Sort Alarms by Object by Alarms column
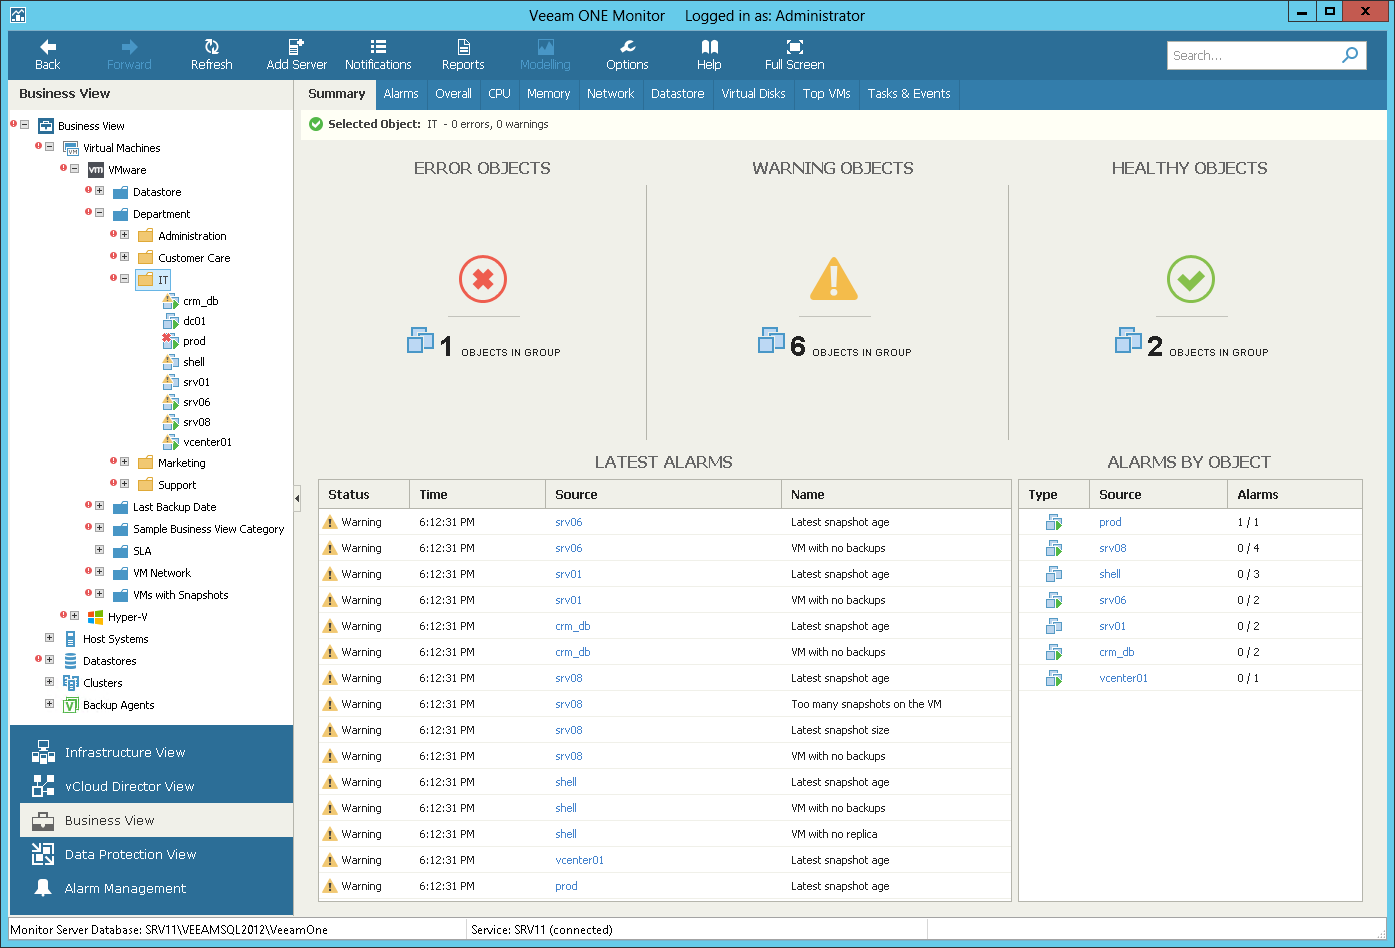This screenshot has height=948, width=1395. click(x=1294, y=494)
